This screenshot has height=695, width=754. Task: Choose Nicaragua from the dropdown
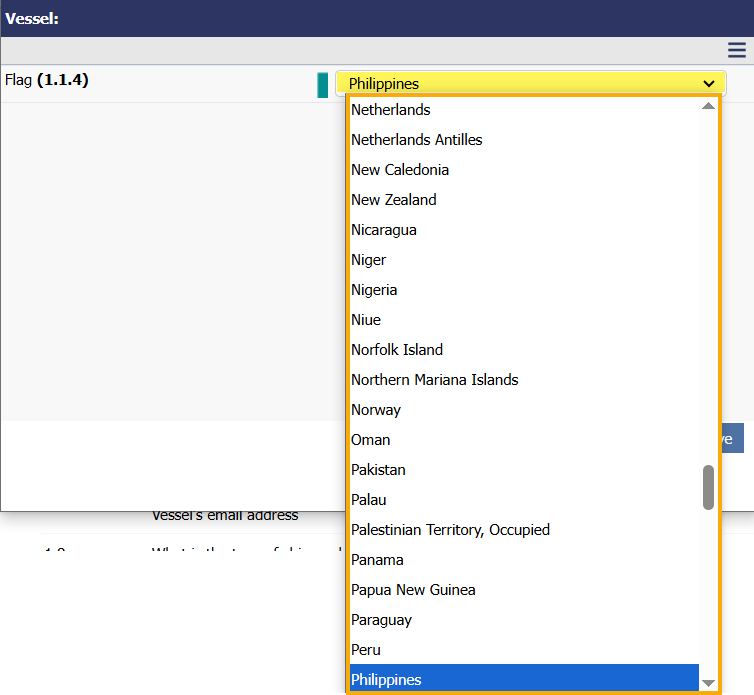coord(384,230)
